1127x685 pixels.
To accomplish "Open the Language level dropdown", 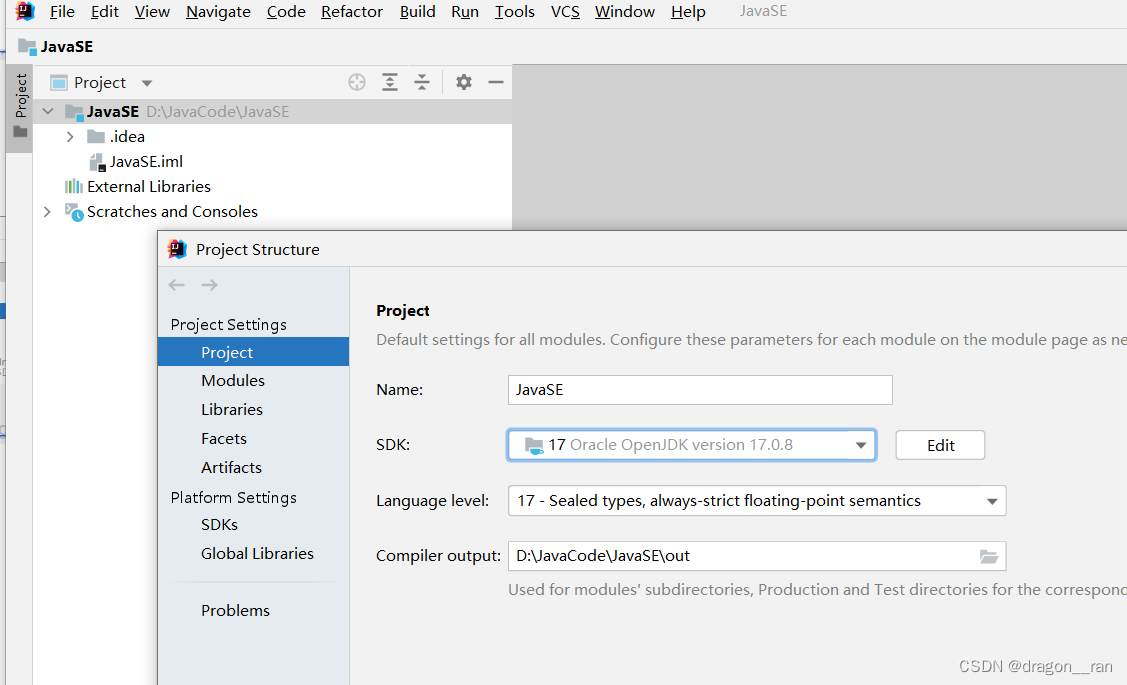I will click(992, 501).
